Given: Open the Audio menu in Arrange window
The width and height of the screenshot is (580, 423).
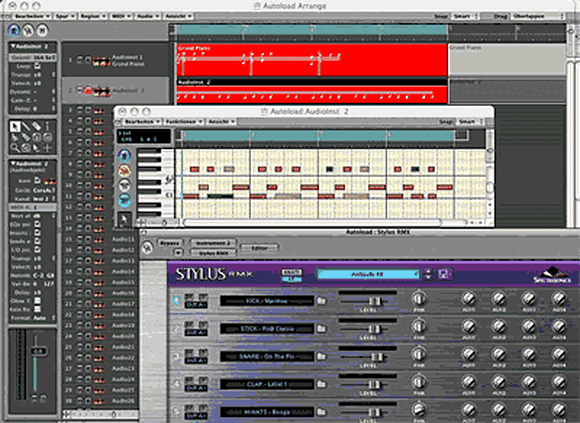Looking at the screenshot, I should tap(148, 16).
